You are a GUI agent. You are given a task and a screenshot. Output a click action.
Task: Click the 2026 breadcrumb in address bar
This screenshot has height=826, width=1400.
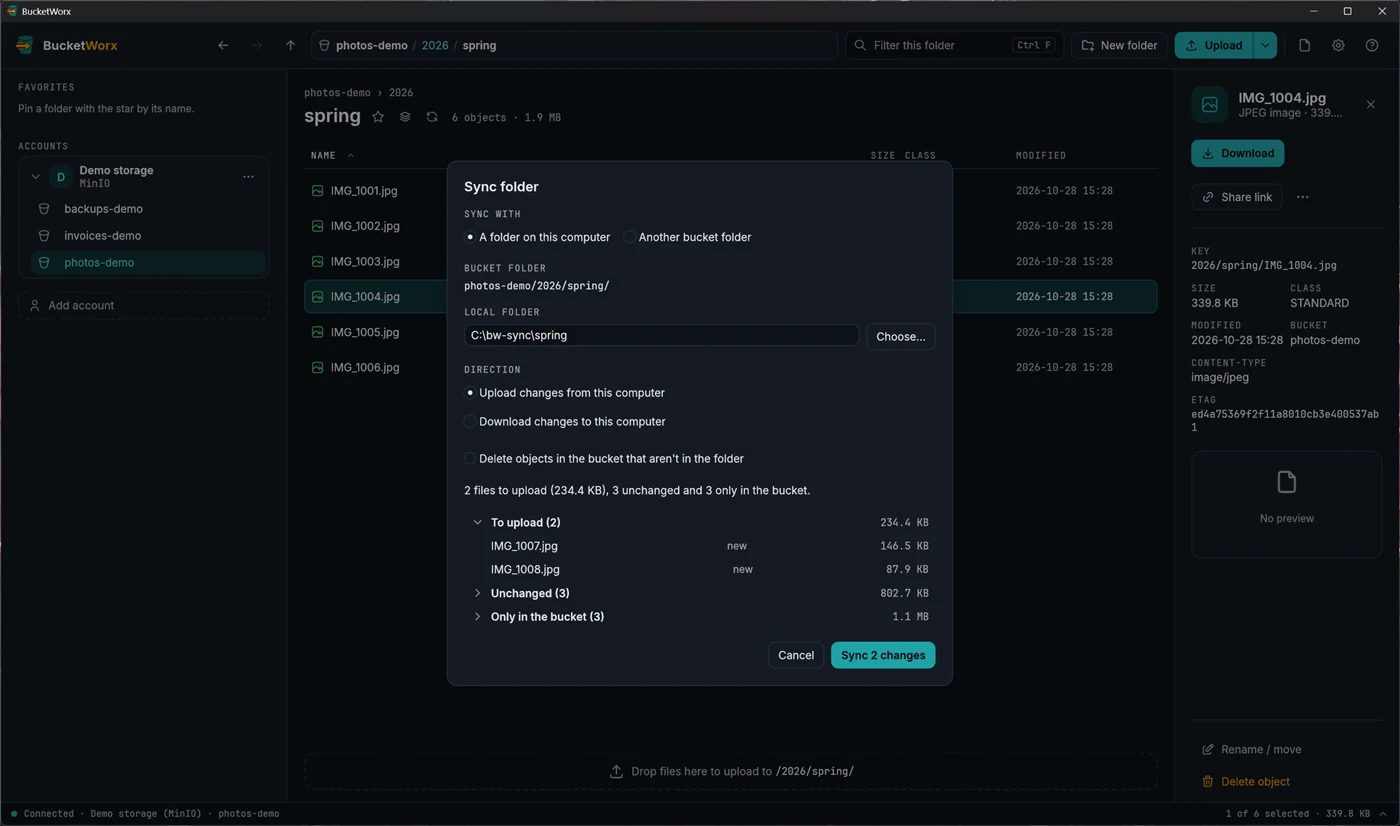(x=435, y=45)
